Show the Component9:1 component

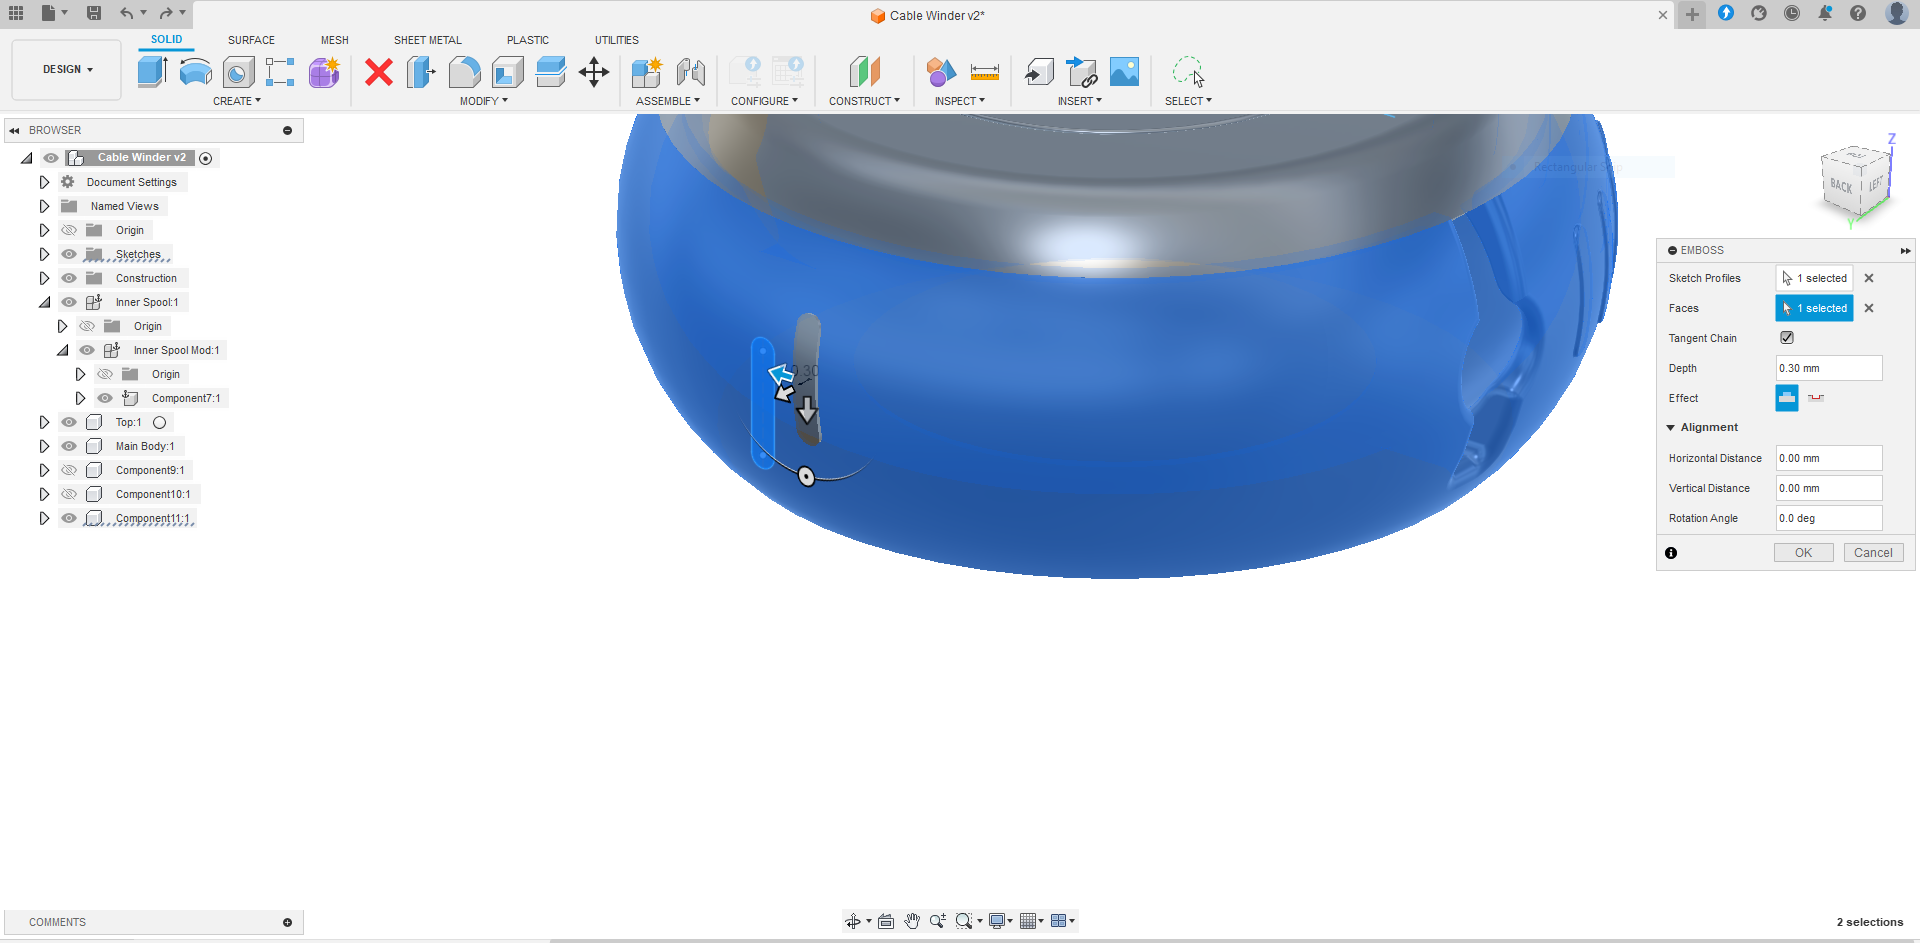(69, 470)
